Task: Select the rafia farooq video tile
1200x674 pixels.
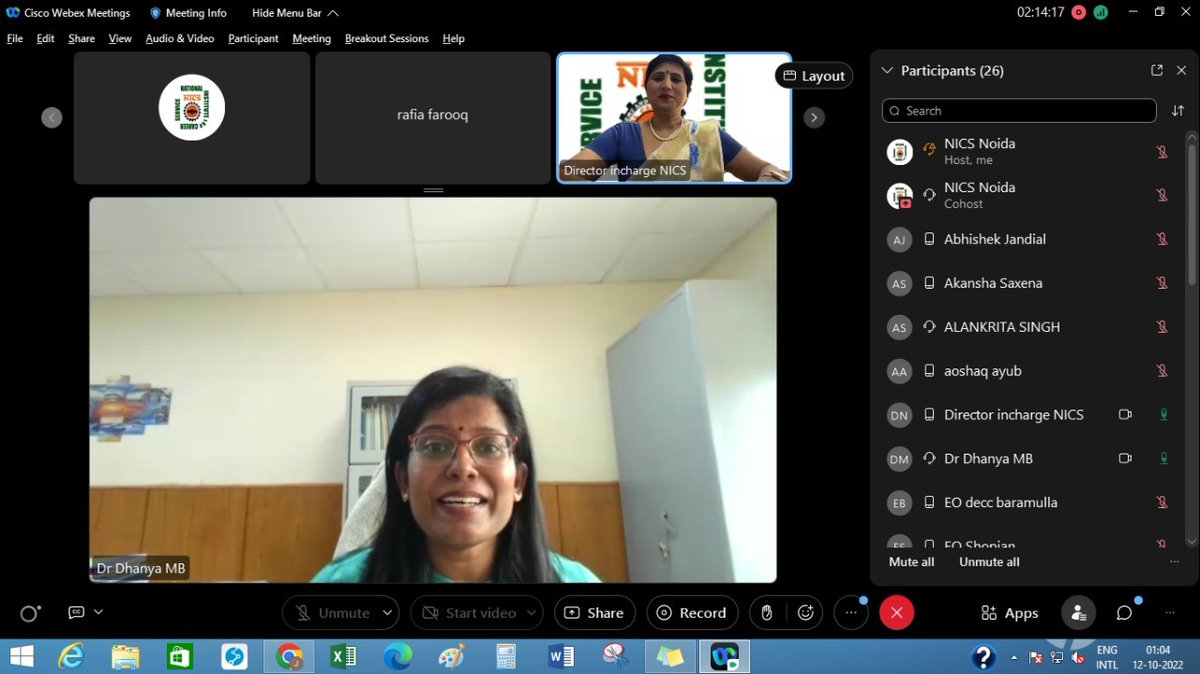Action: coord(432,118)
